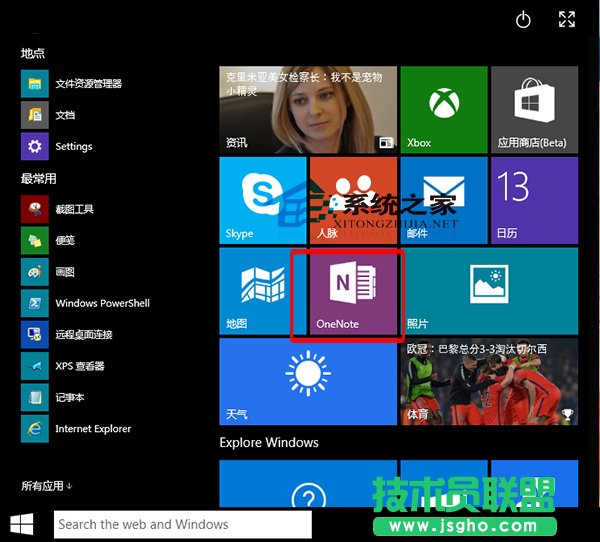Screen dimensions: 600x542
Task: Launch the Skype tile
Action: [262, 200]
